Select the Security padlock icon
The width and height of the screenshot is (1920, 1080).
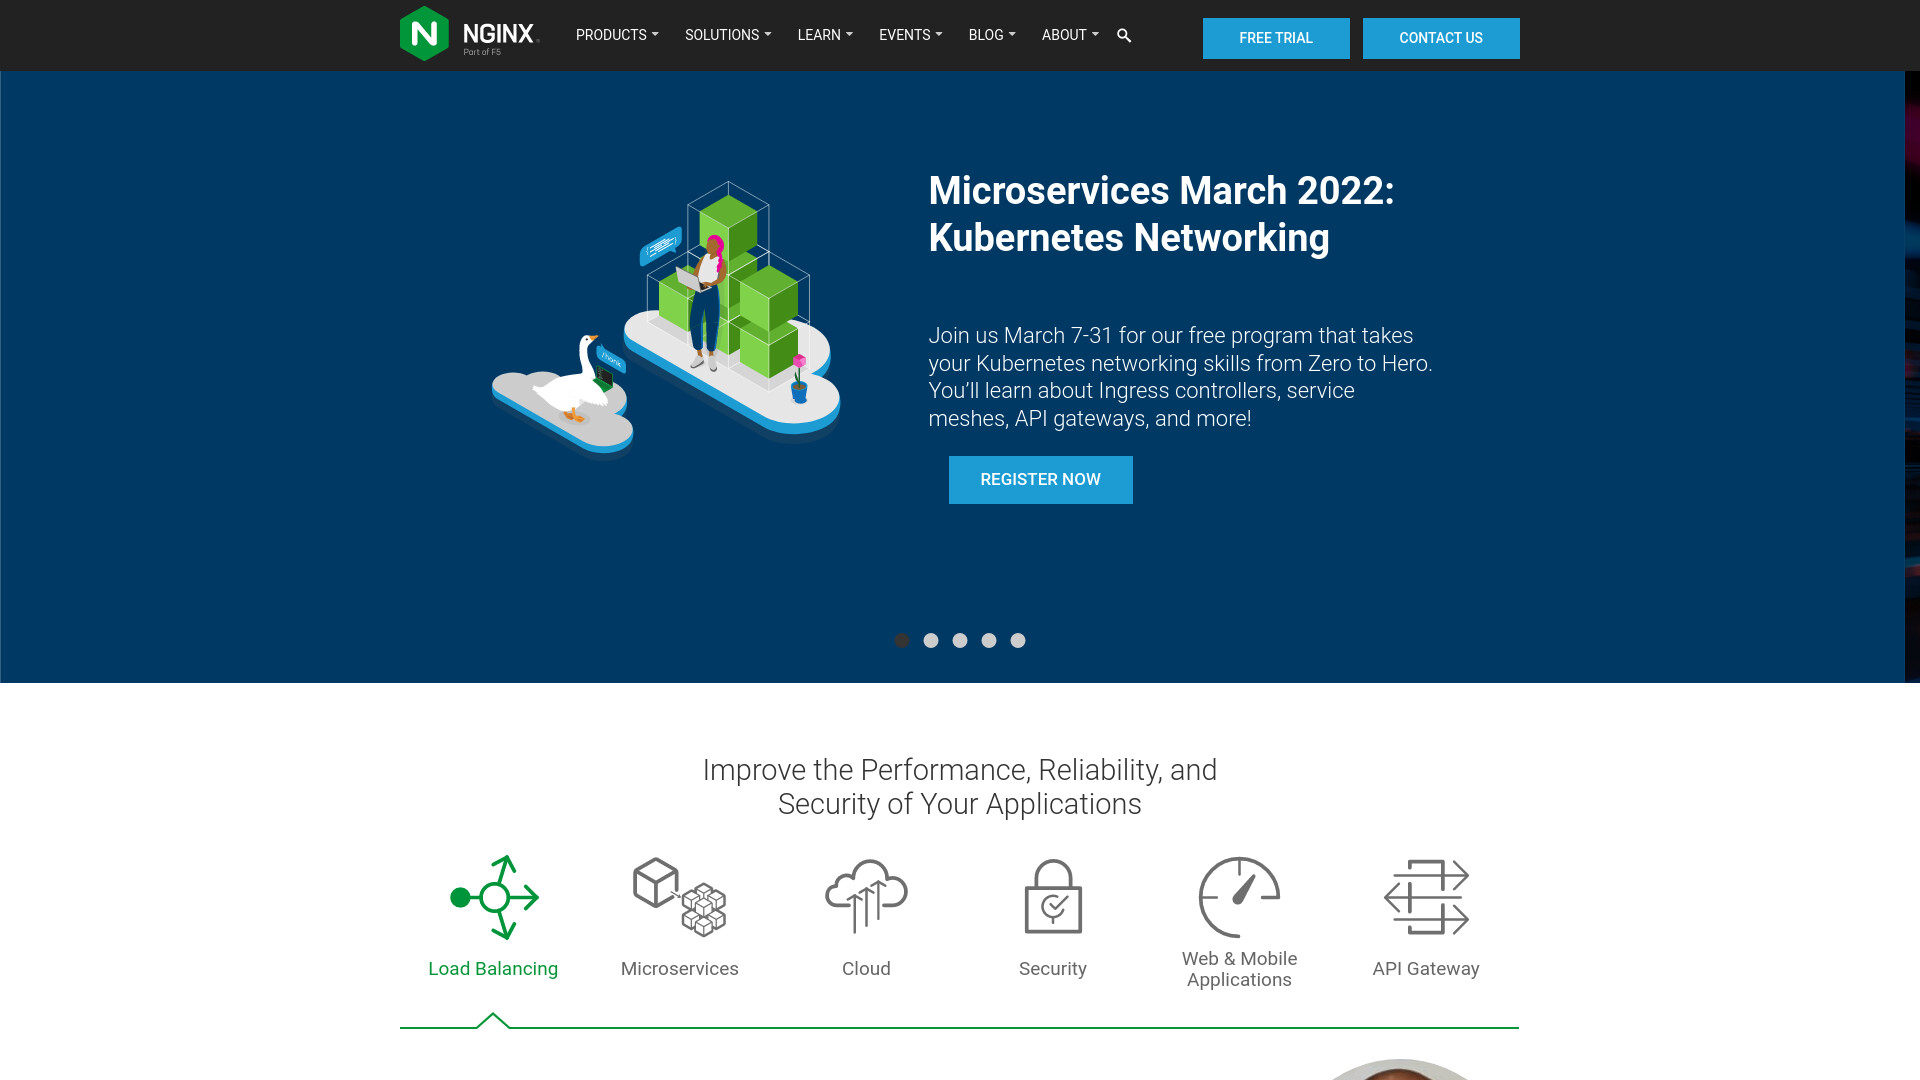point(1053,897)
